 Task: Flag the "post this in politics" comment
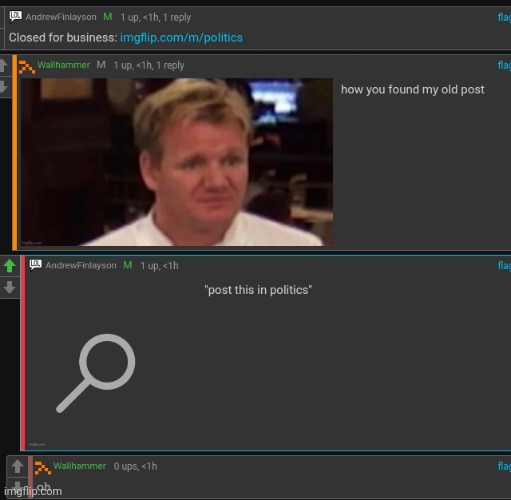tap(504, 266)
